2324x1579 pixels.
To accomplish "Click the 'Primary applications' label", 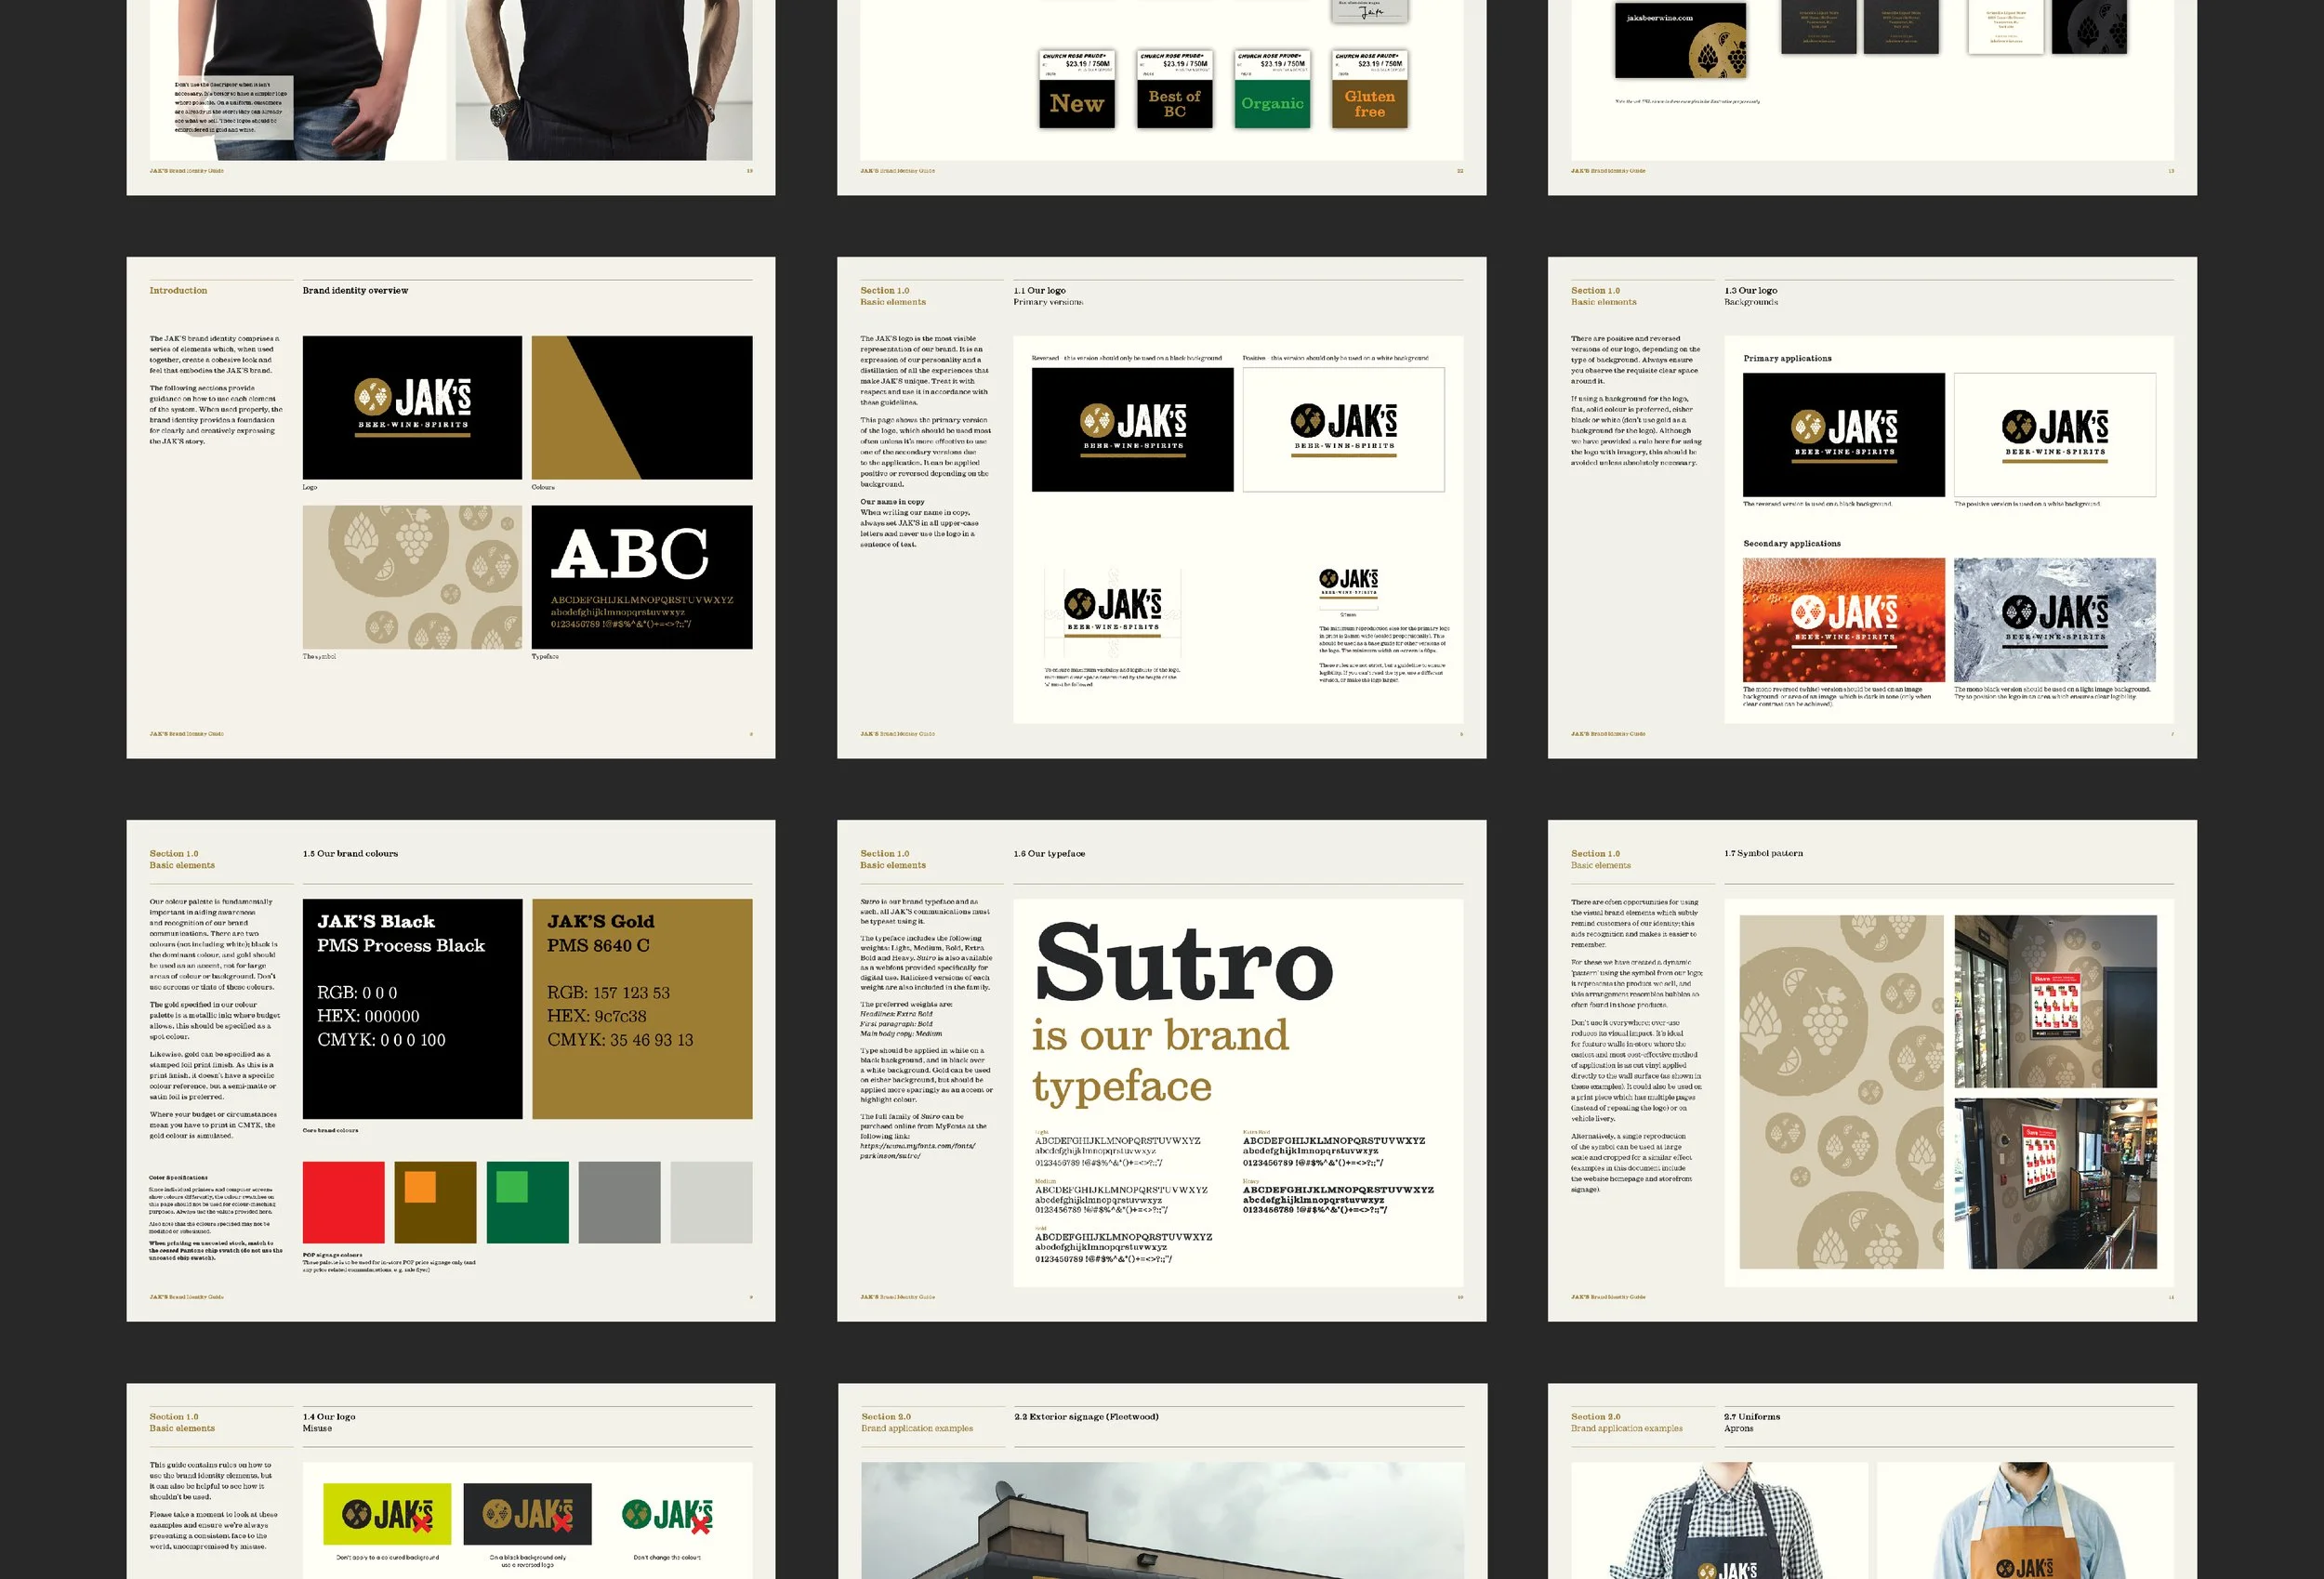I will click(x=1787, y=358).
